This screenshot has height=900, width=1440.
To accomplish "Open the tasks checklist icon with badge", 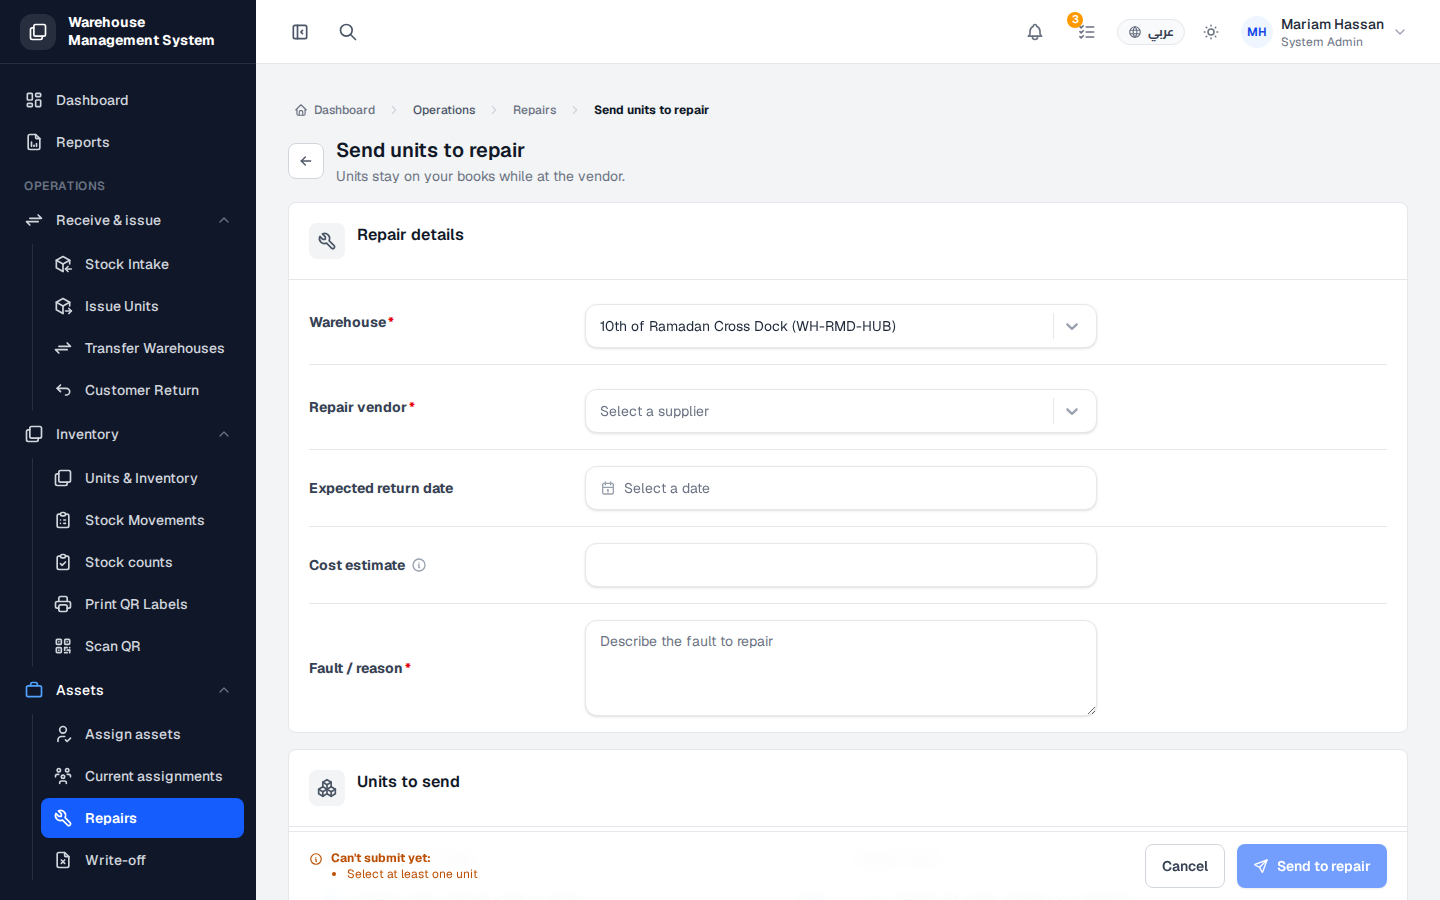I will coord(1086,32).
